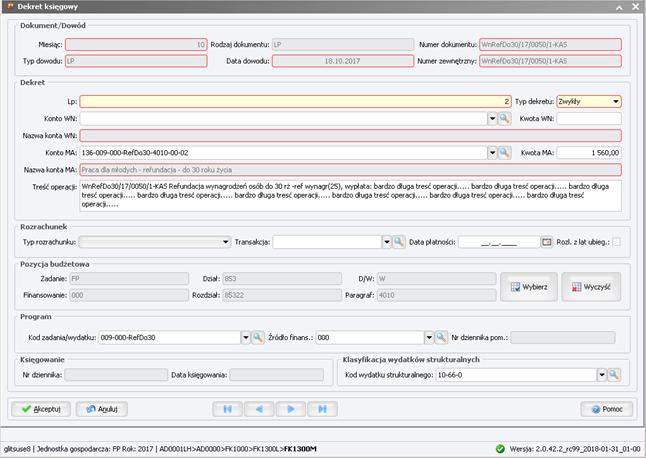The width and height of the screenshot is (646, 458).
Task: Click Finansowanie field showing 000
Action: [129, 295]
